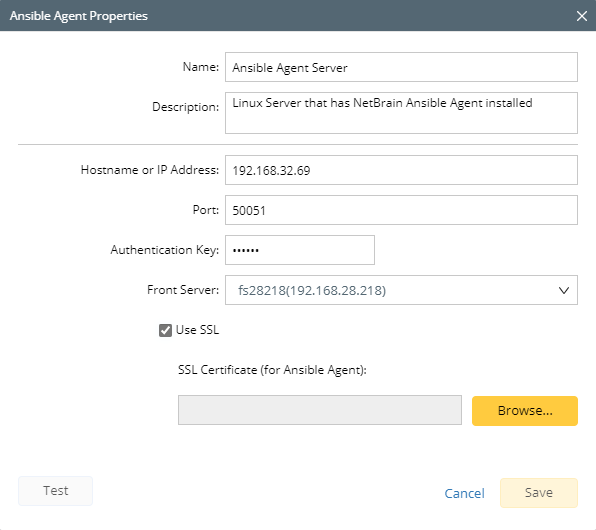Focus the Authentication Key password field
This screenshot has height=530, width=596.
tap(300, 250)
